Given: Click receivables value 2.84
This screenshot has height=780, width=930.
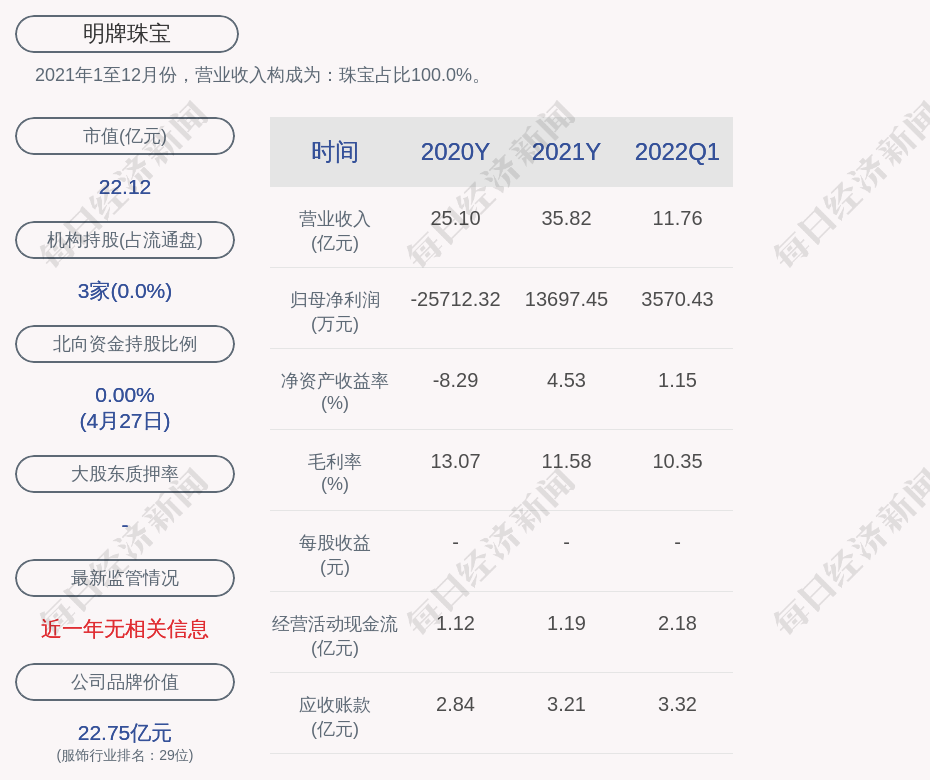Looking at the screenshot, I should point(455,705).
